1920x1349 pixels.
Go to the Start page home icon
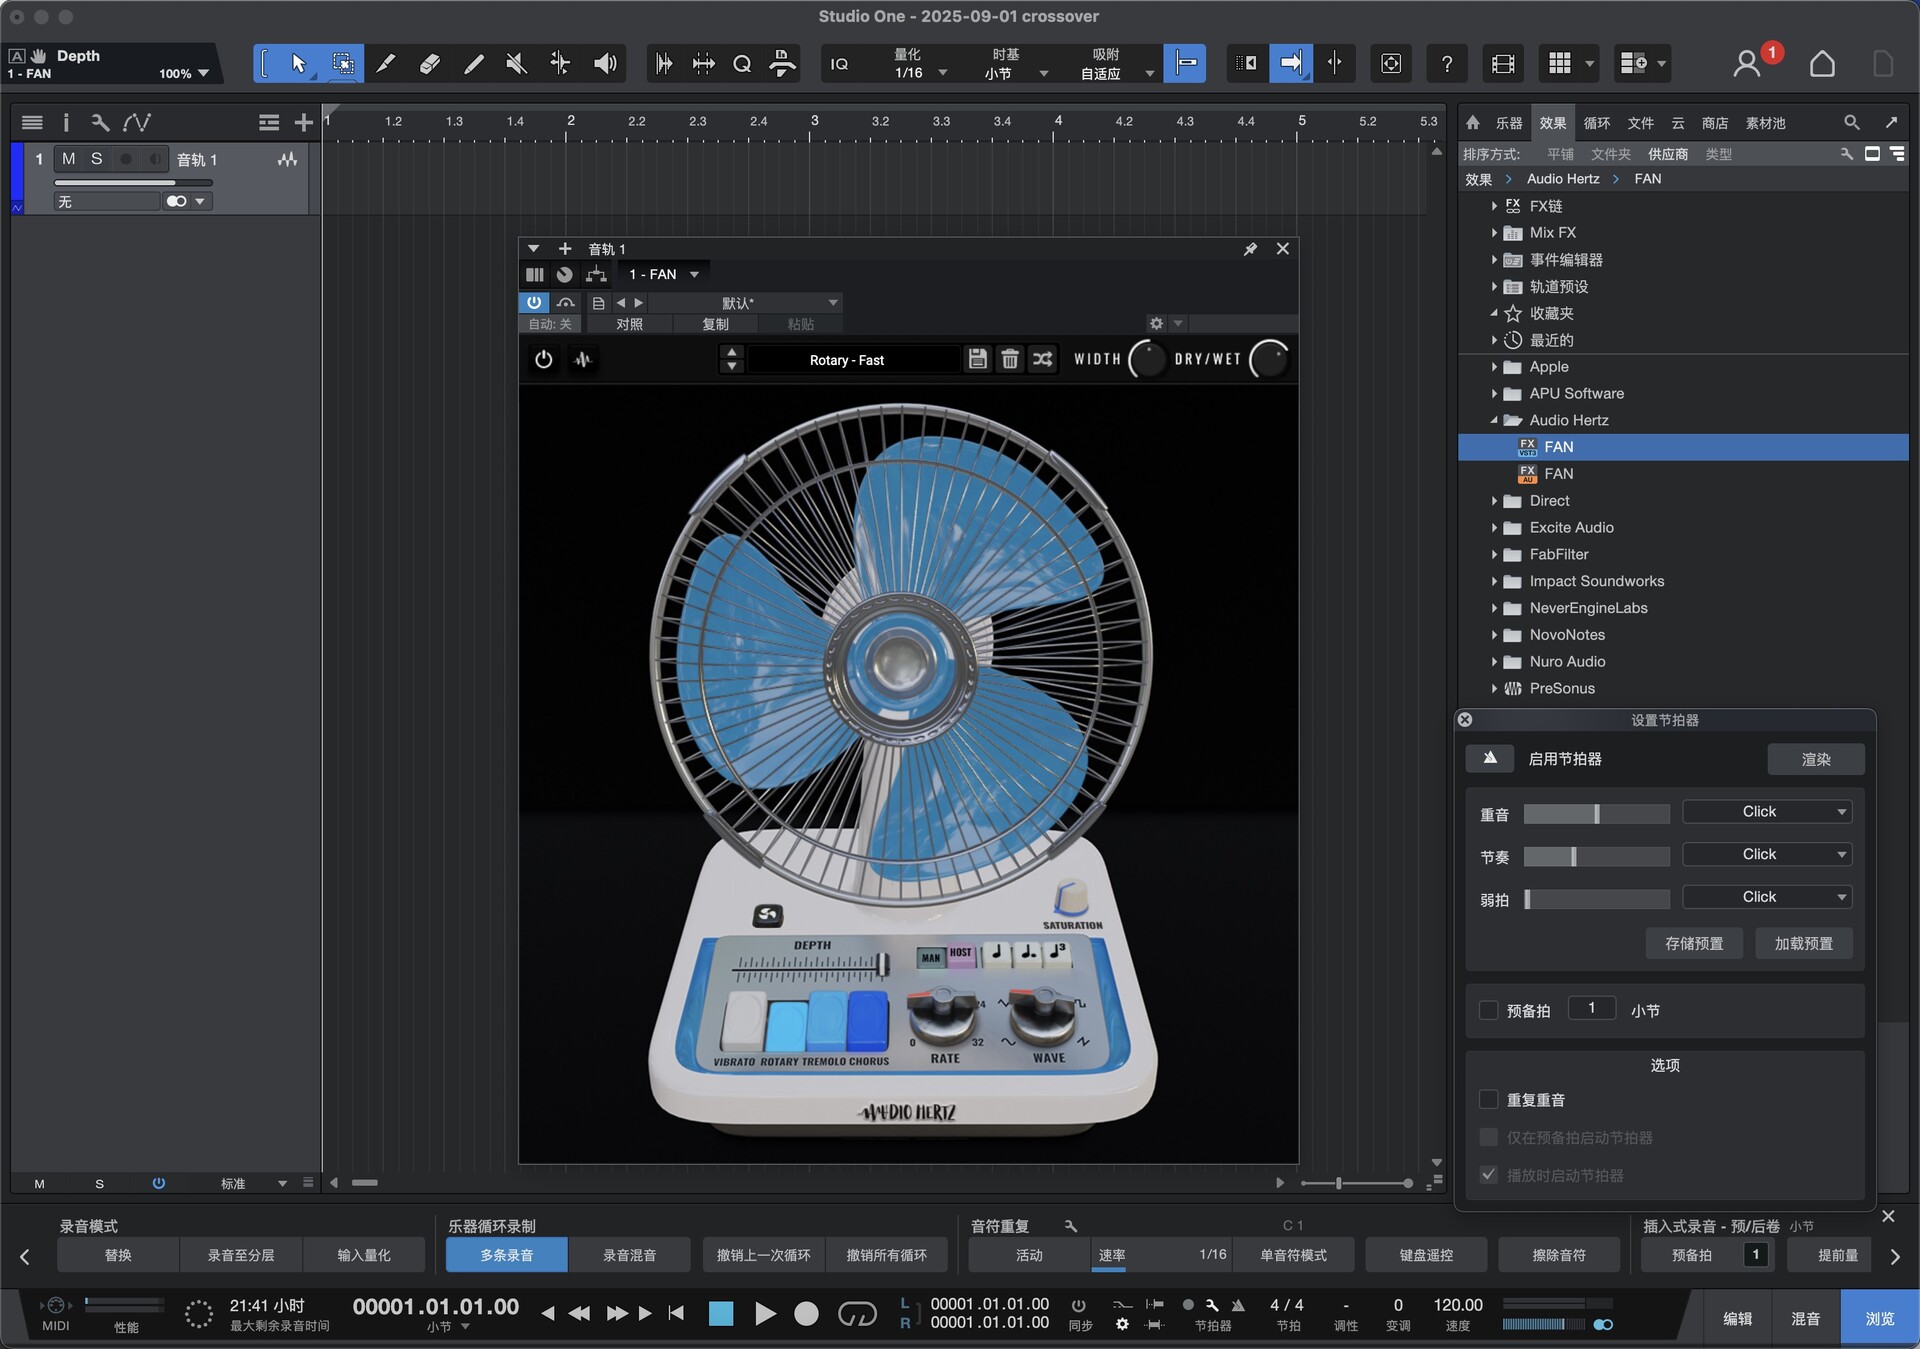[x=1822, y=63]
